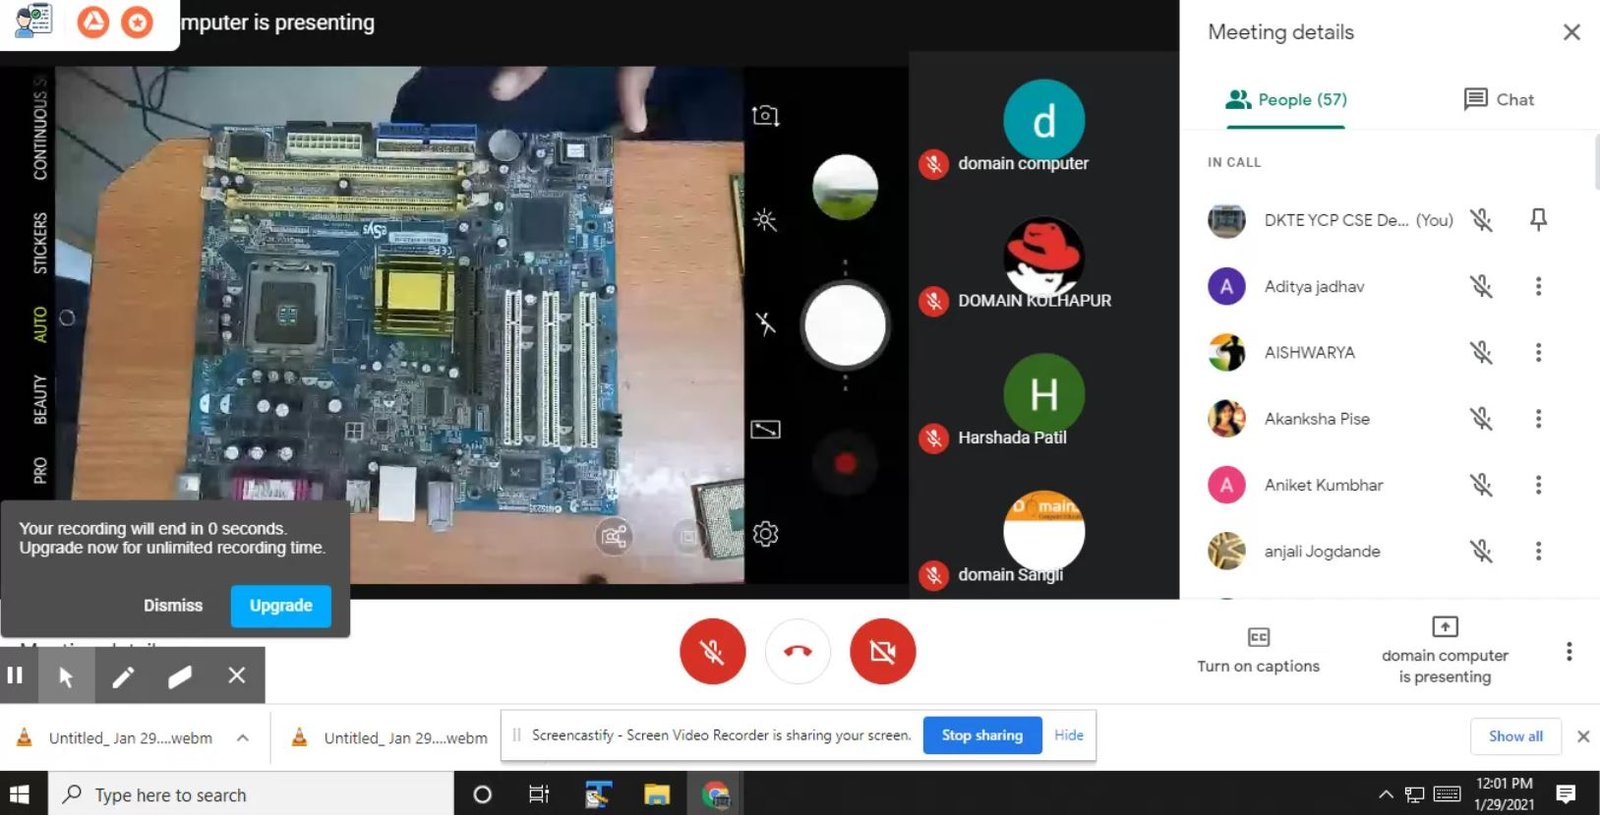
Task: Dismiss the recording warning
Action: [x=173, y=606]
